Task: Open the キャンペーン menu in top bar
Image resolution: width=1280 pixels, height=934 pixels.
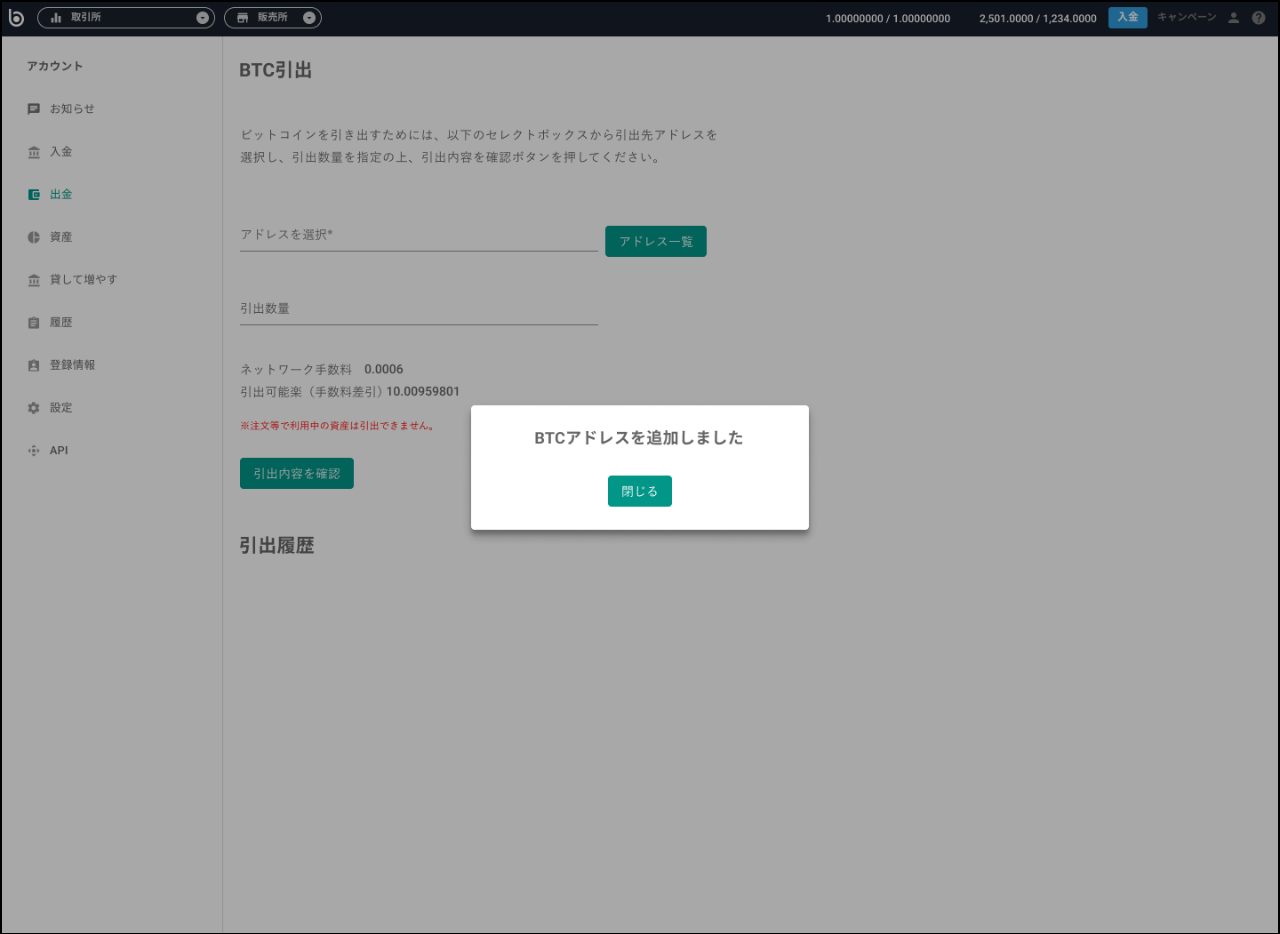Action: click(1186, 17)
